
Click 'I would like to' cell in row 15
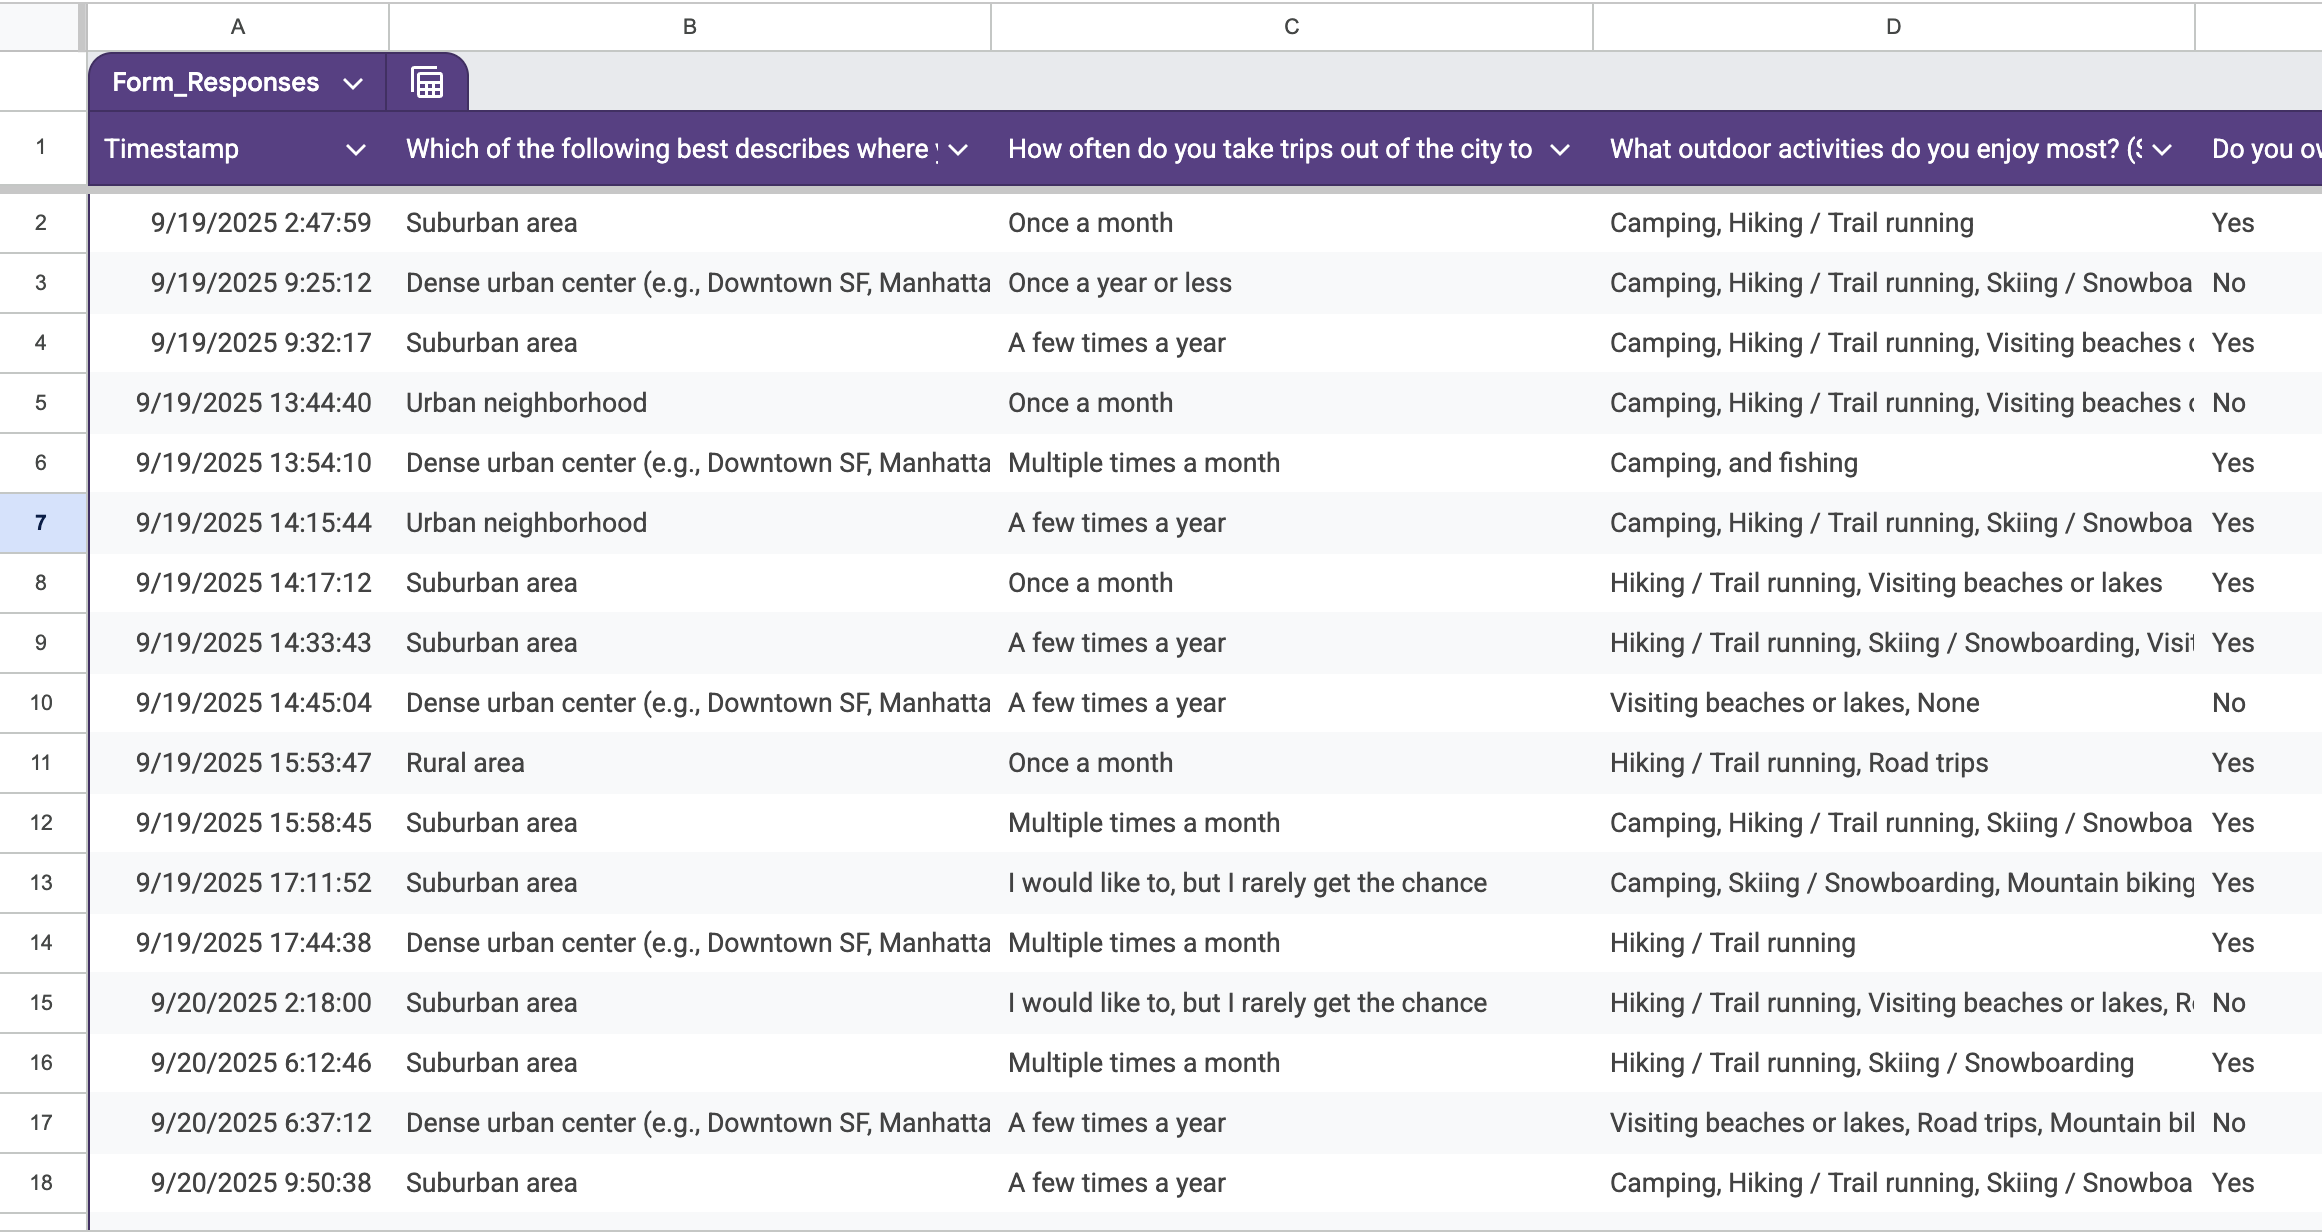coord(1292,1003)
